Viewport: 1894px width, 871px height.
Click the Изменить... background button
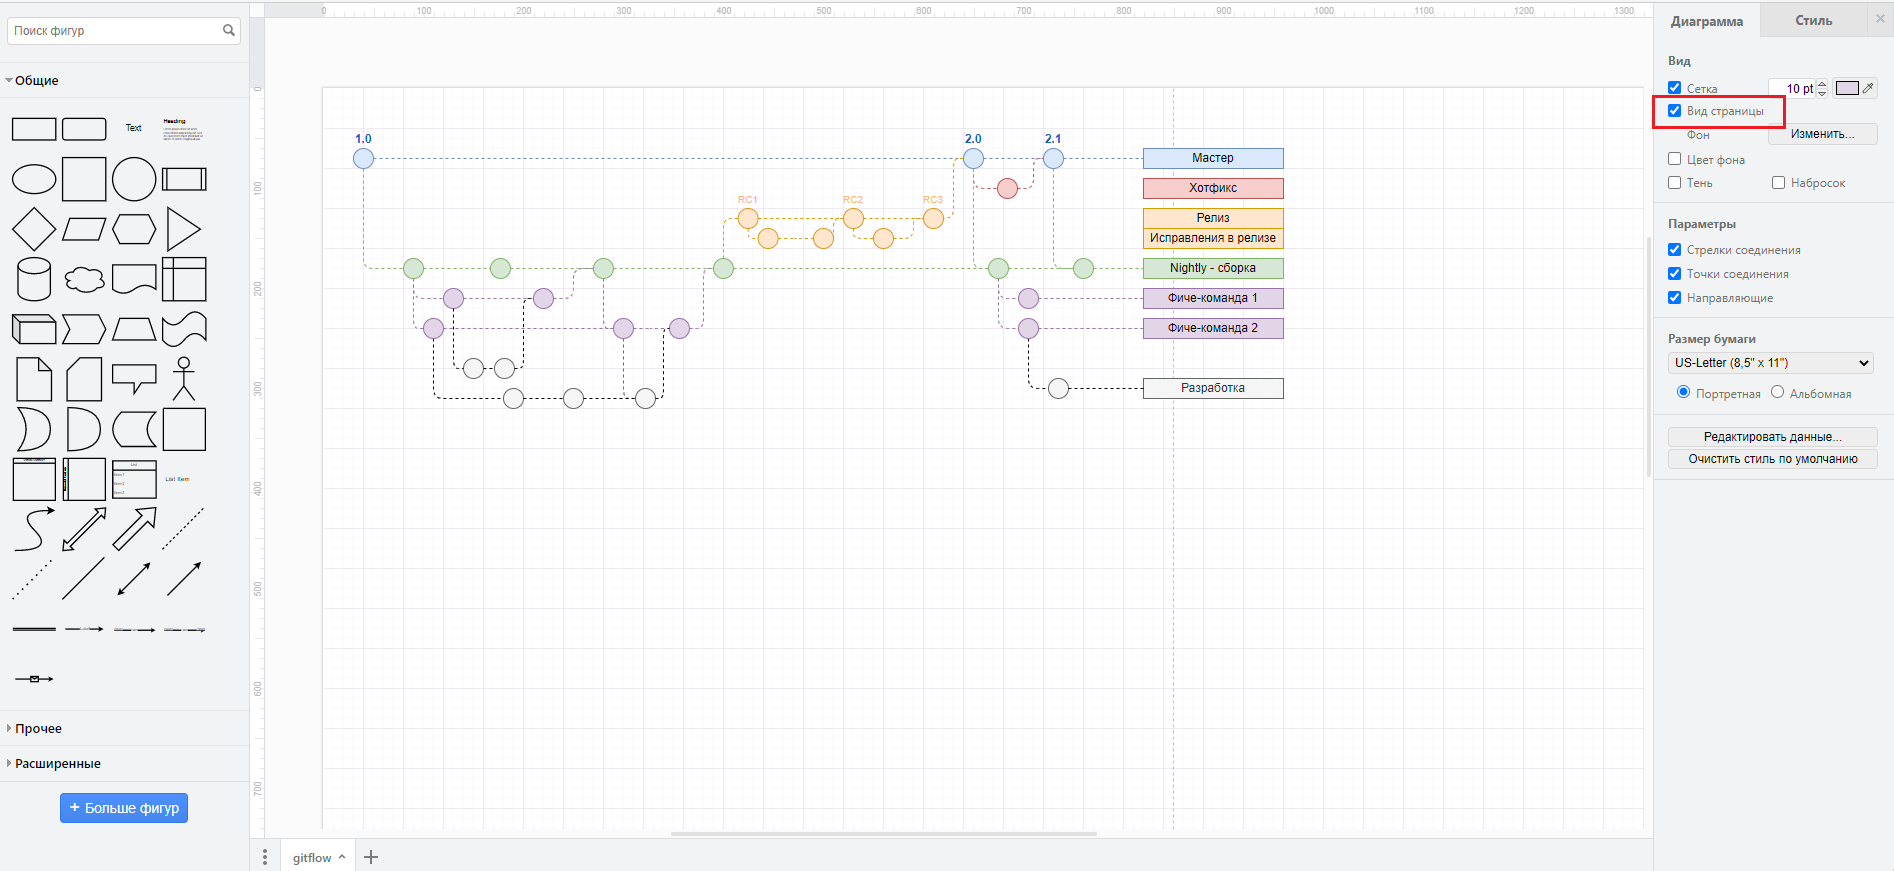[x=1822, y=134]
